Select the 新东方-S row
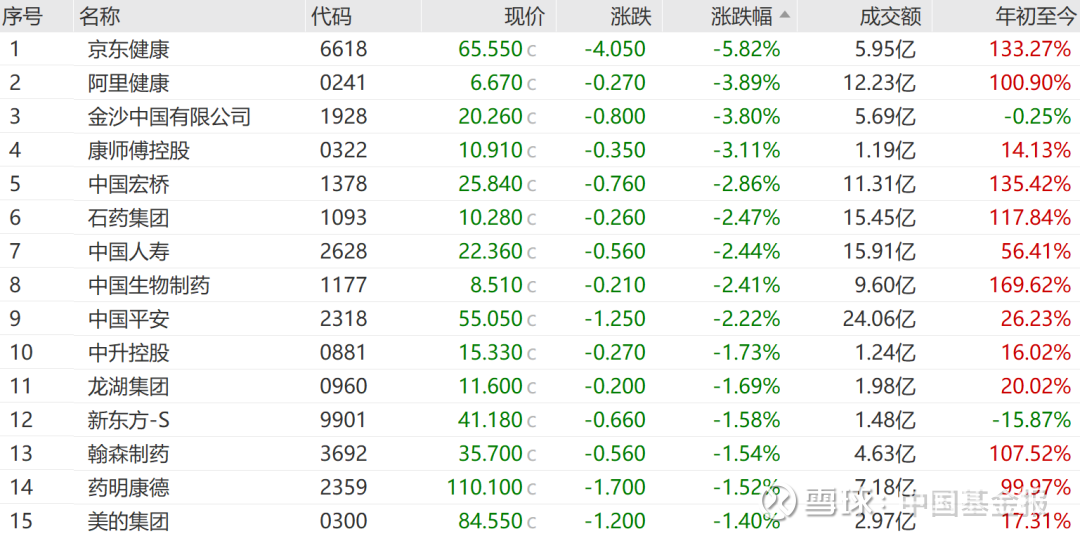 tap(130, 420)
